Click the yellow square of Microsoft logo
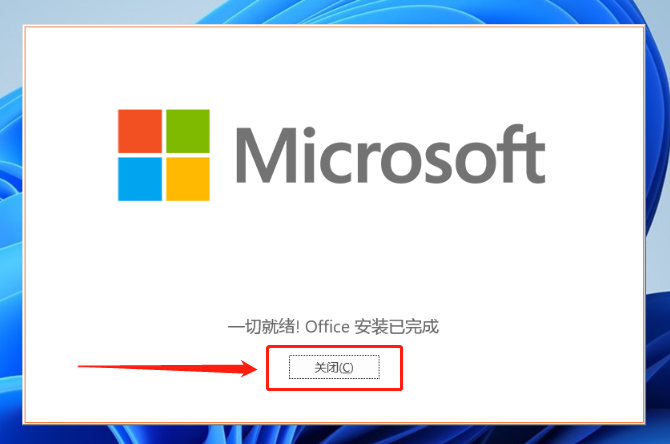Screen dimensions: 670x444 tap(188, 179)
